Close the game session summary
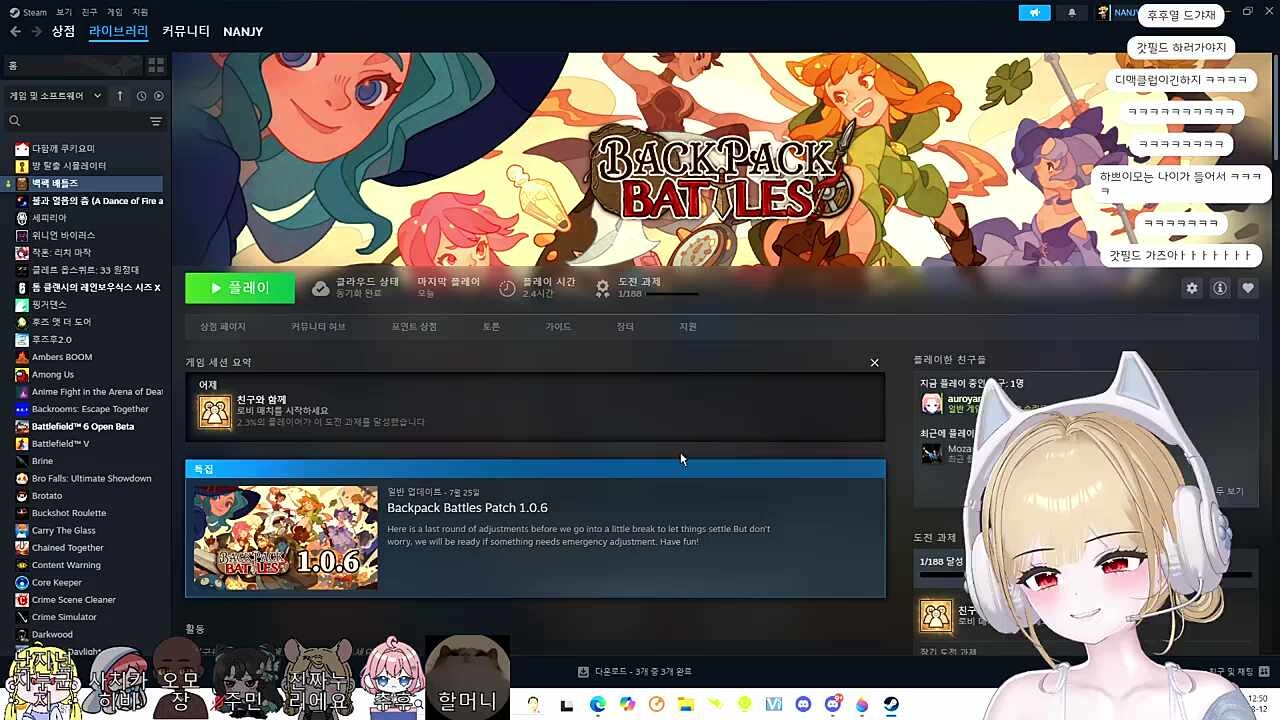This screenshot has width=1280, height=720. pos(874,362)
